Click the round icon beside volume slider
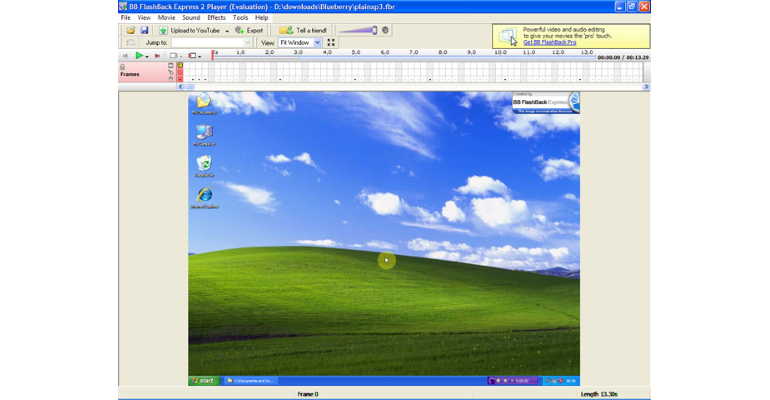The image size is (770, 400). coord(385,30)
